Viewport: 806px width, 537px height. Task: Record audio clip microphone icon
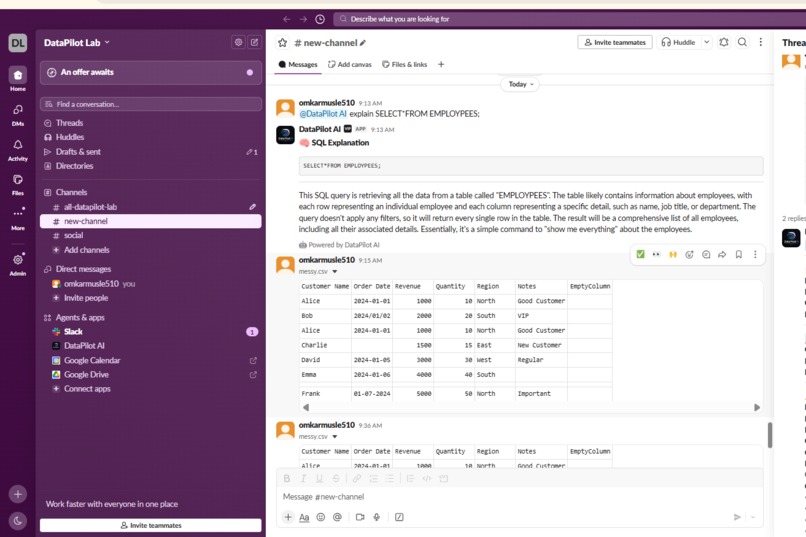tap(376, 517)
